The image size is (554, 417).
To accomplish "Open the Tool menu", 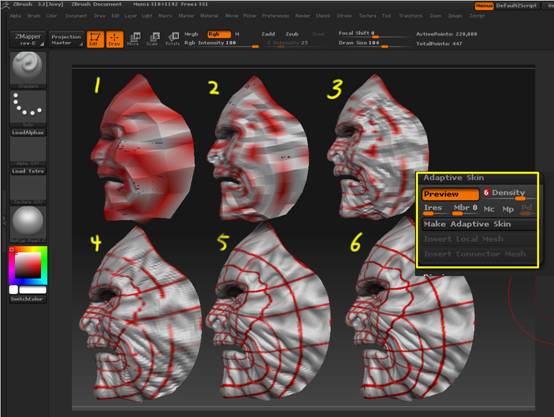I will 387,16.
